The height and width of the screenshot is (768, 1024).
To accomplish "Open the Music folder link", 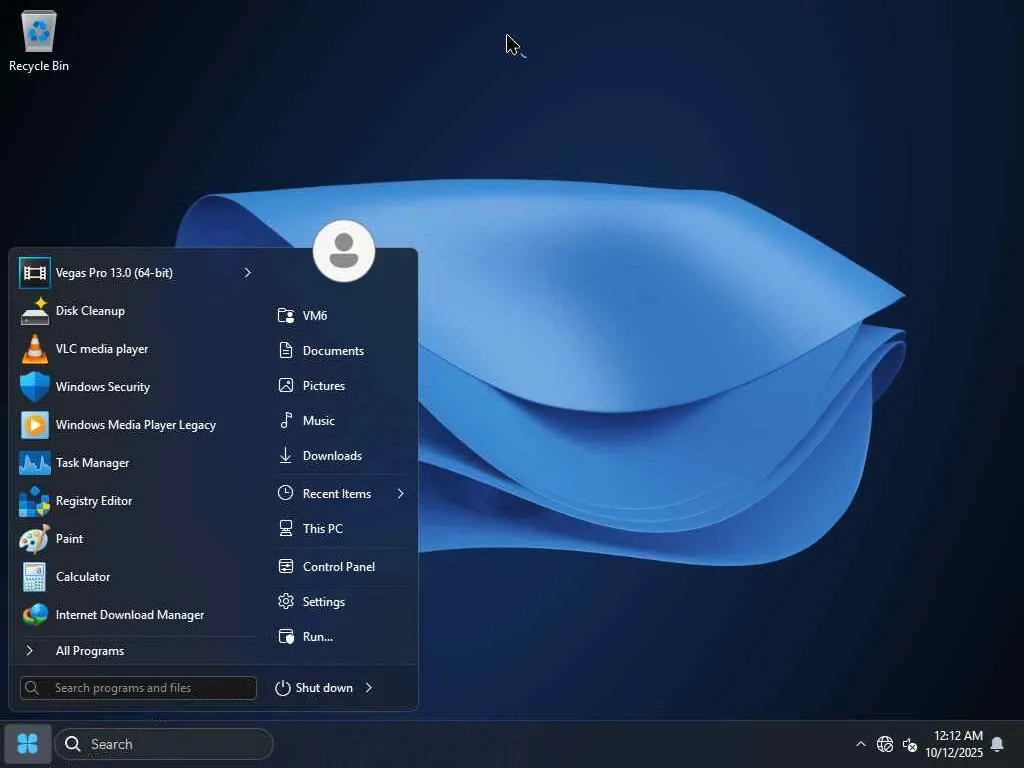I will click(340, 421).
